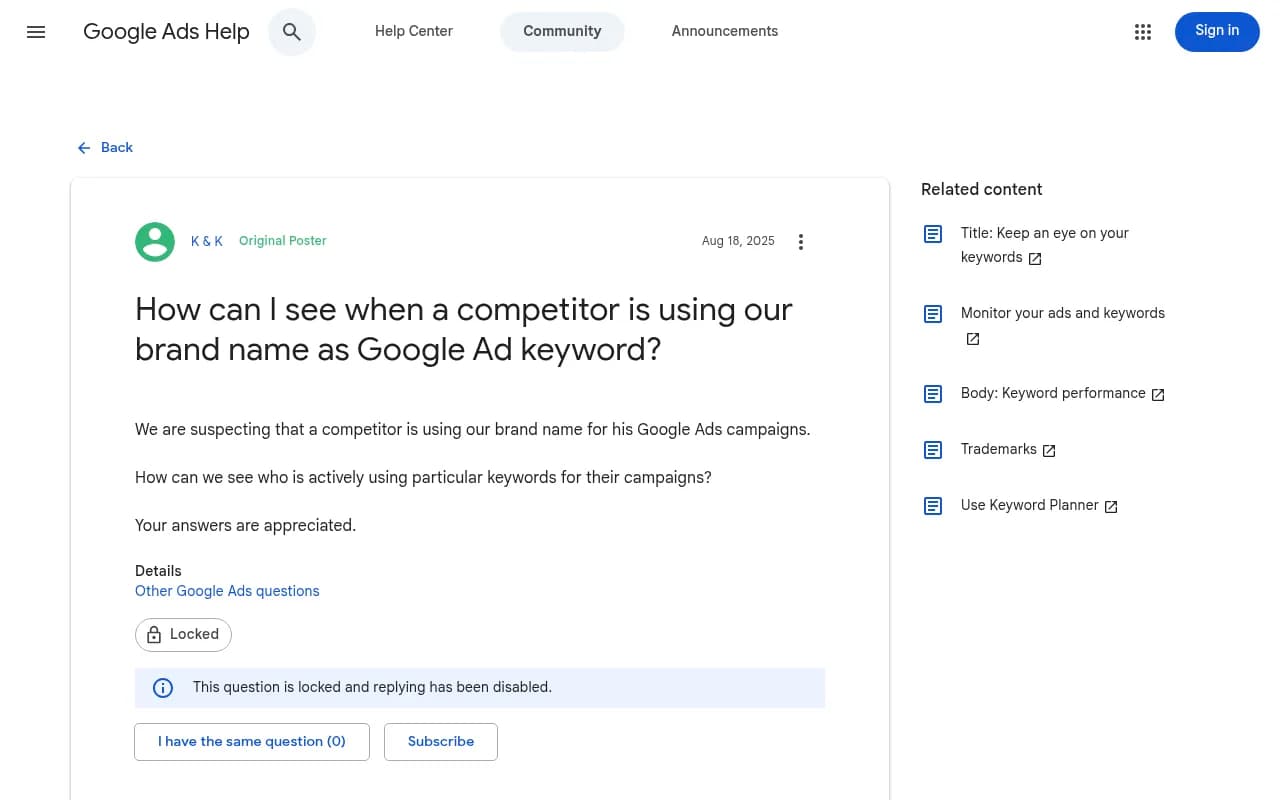Click external-link icon after Use Keyword Planner
The width and height of the screenshot is (1280, 800).
coord(1111,507)
